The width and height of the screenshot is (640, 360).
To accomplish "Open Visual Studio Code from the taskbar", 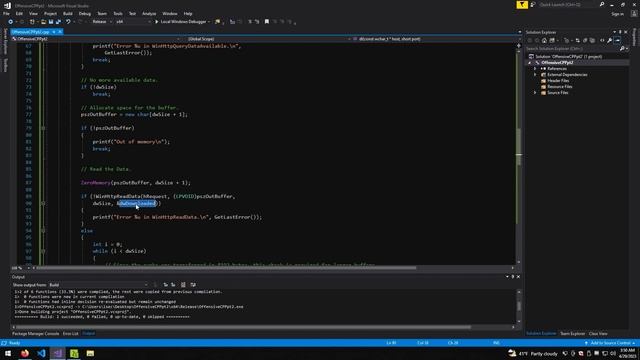I will pyautogui.click(x=41, y=353).
